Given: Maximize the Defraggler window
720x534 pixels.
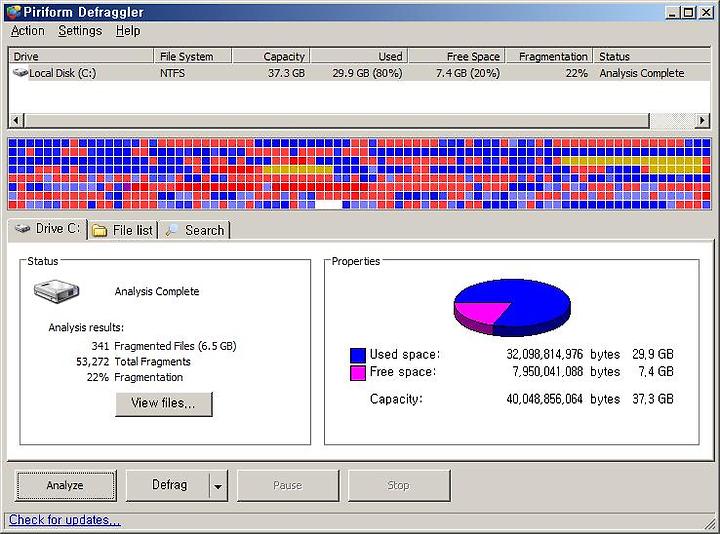Looking at the screenshot, I should click(x=689, y=12).
